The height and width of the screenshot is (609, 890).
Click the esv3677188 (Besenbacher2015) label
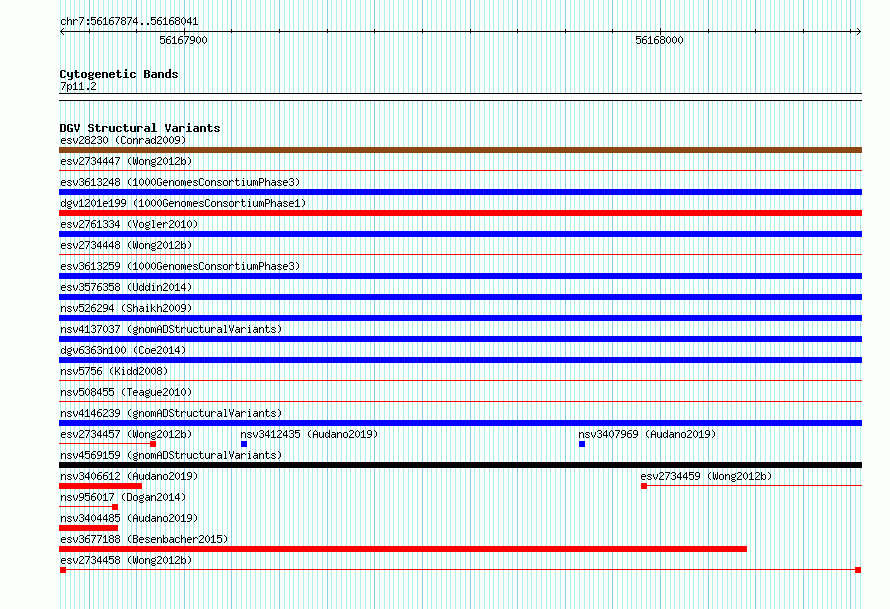coord(144,539)
